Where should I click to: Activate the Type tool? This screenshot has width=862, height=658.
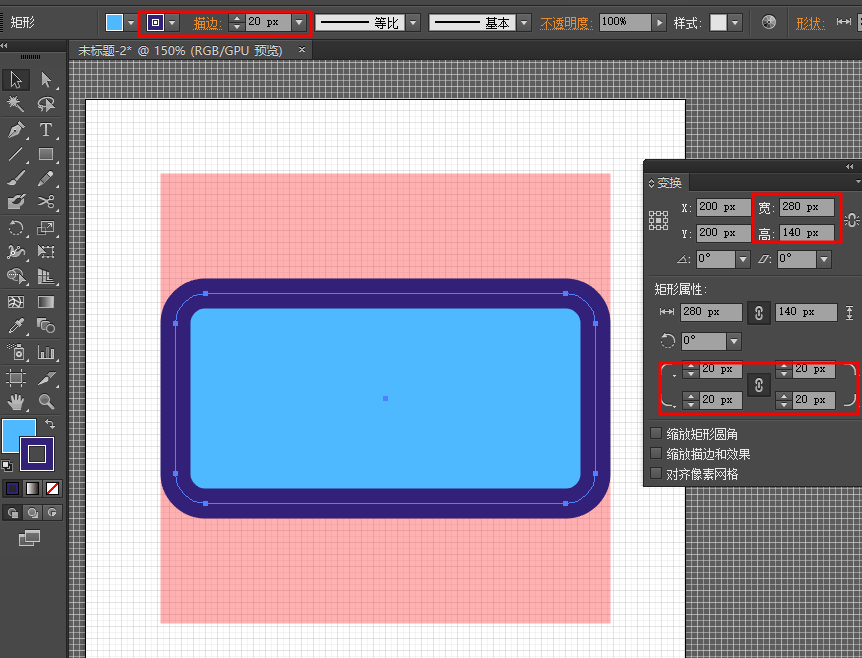pyautogui.click(x=46, y=130)
